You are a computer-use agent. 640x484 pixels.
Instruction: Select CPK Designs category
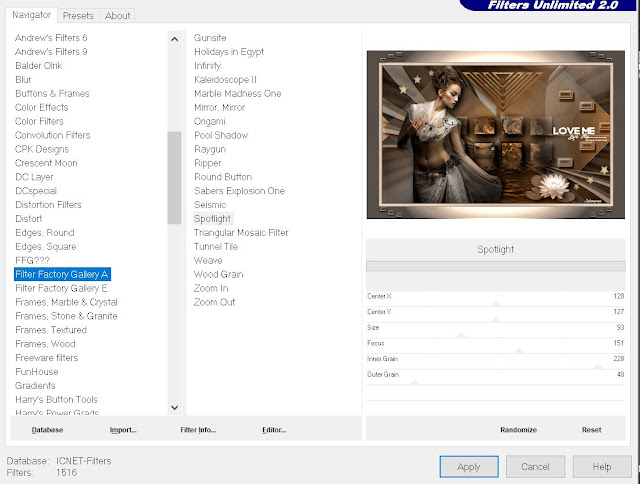point(42,149)
